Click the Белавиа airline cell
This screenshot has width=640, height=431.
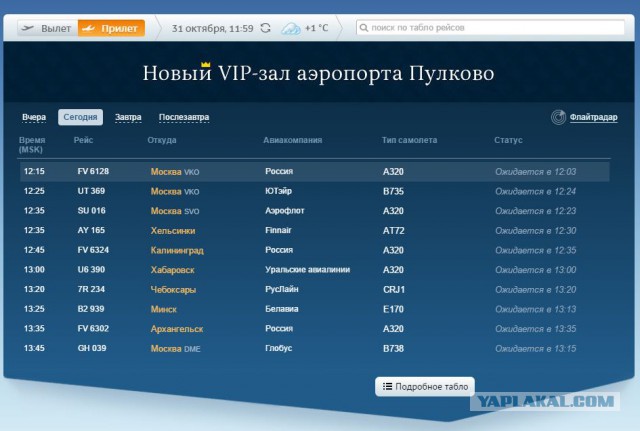coord(282,309)
